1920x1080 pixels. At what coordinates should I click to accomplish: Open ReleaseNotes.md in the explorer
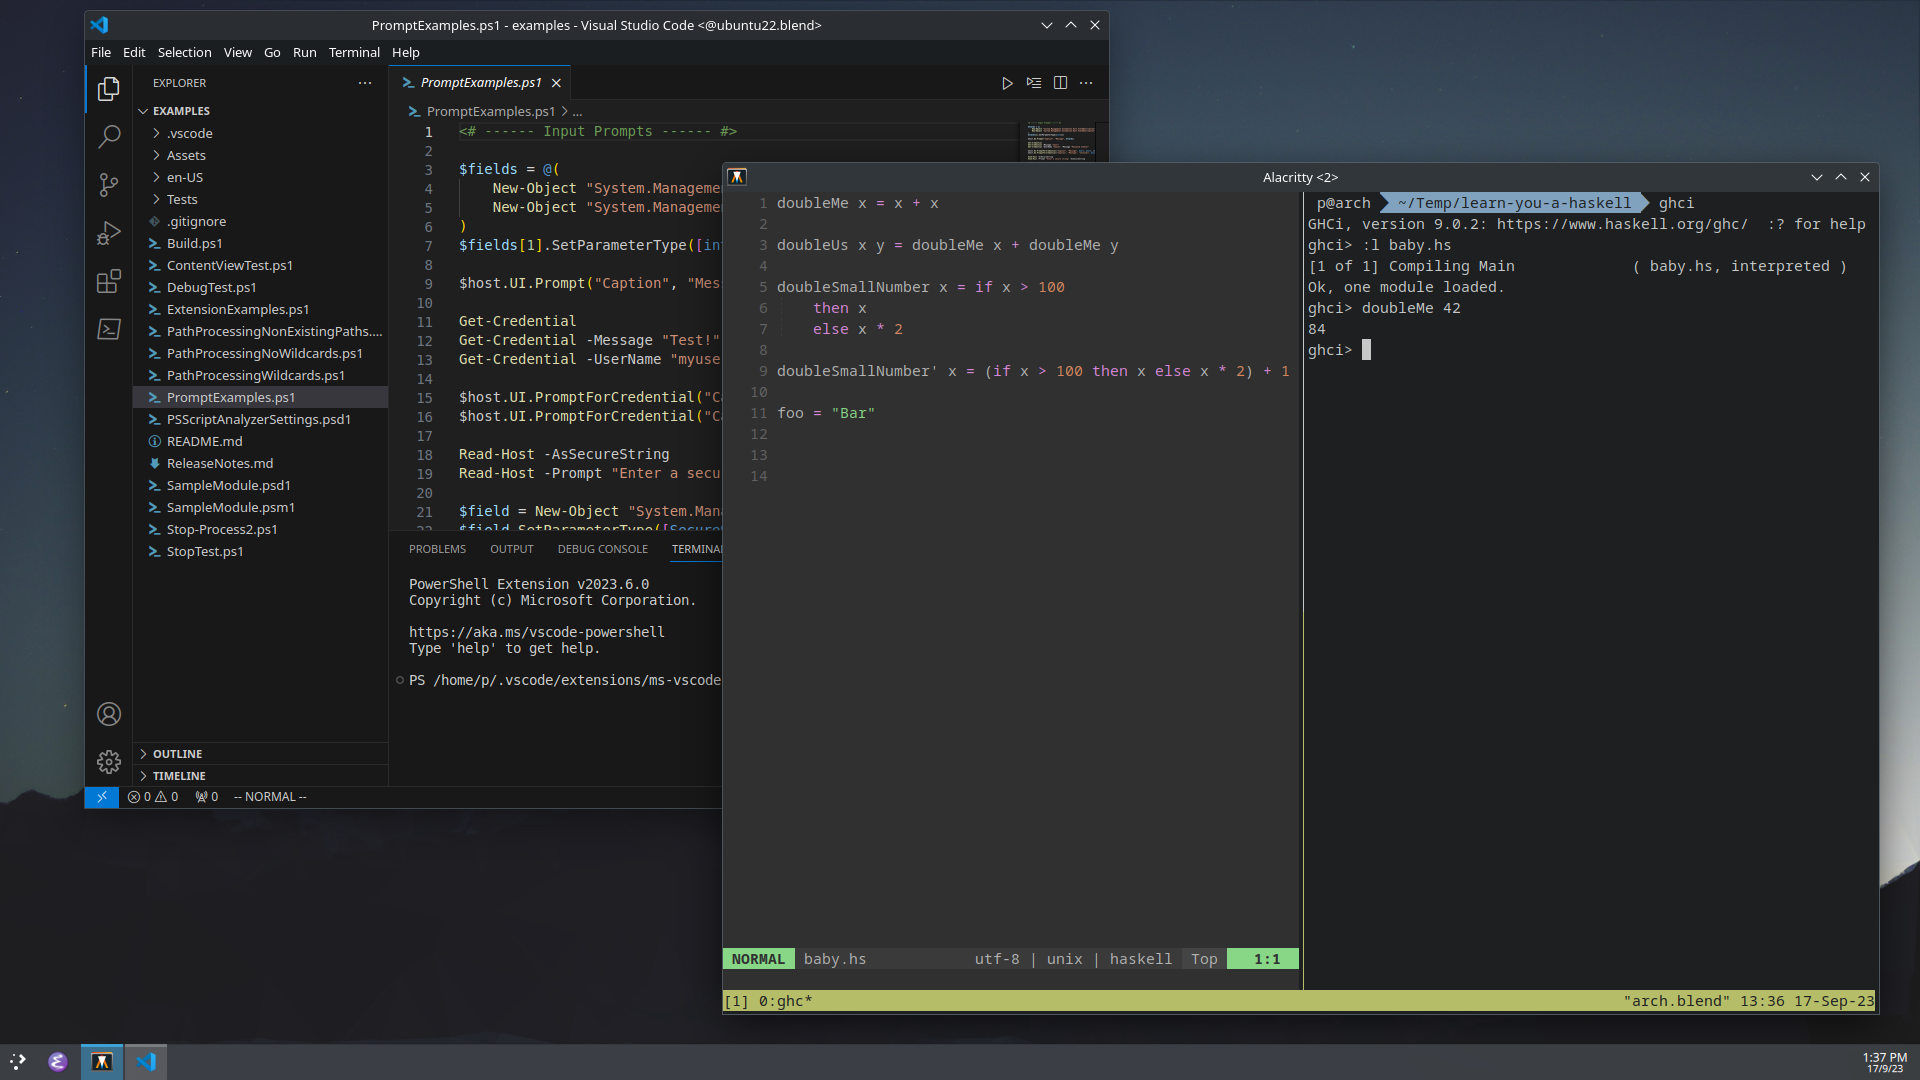260,463
